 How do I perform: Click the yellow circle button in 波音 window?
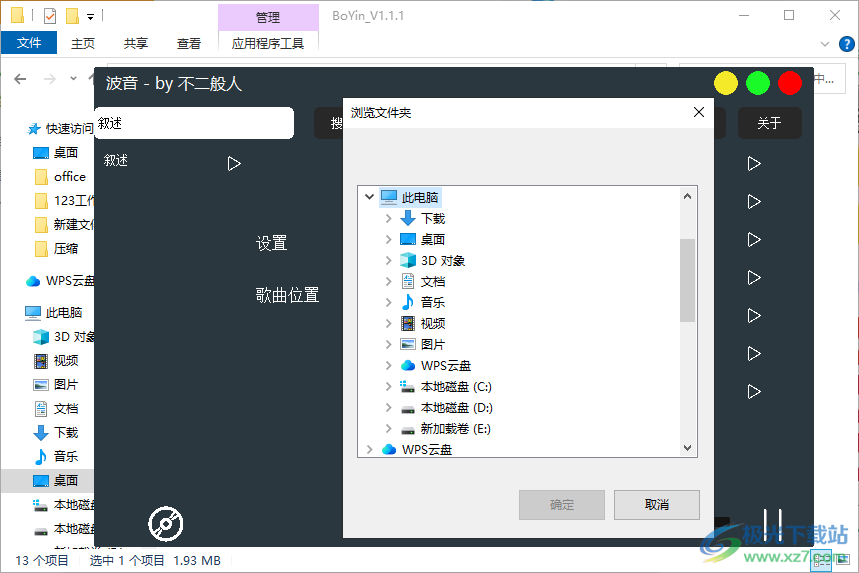click(x=726, y=83)
